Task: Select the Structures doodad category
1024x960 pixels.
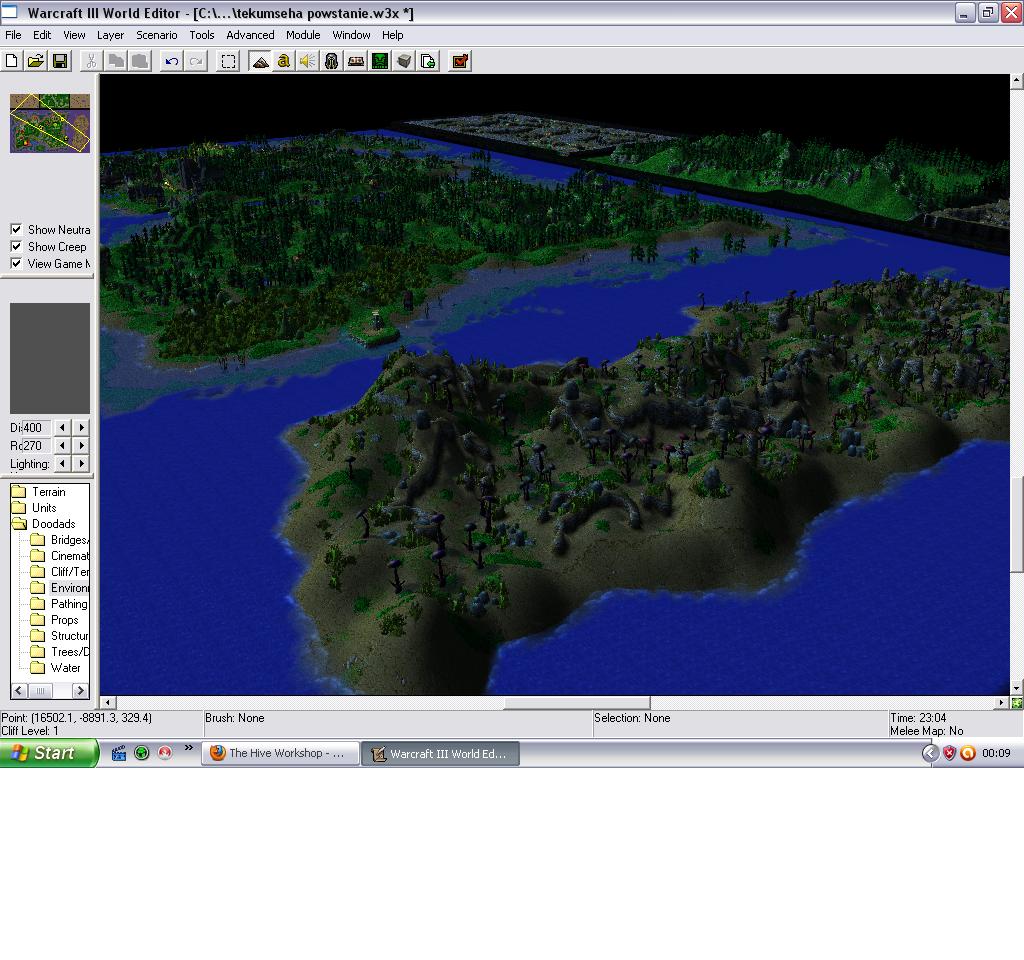Action: tap(60, 635)
